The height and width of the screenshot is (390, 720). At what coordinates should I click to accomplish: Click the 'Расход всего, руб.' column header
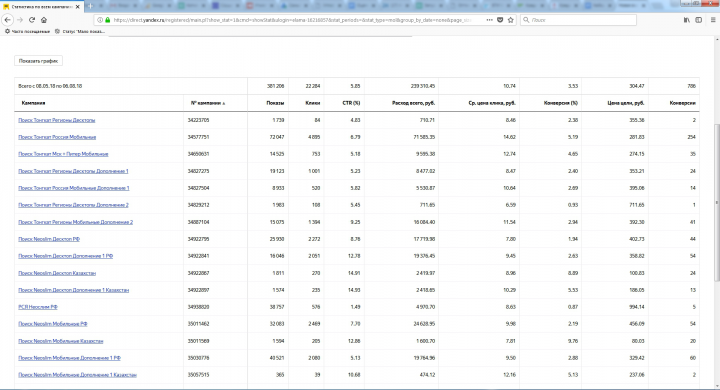tap(413, 103)
